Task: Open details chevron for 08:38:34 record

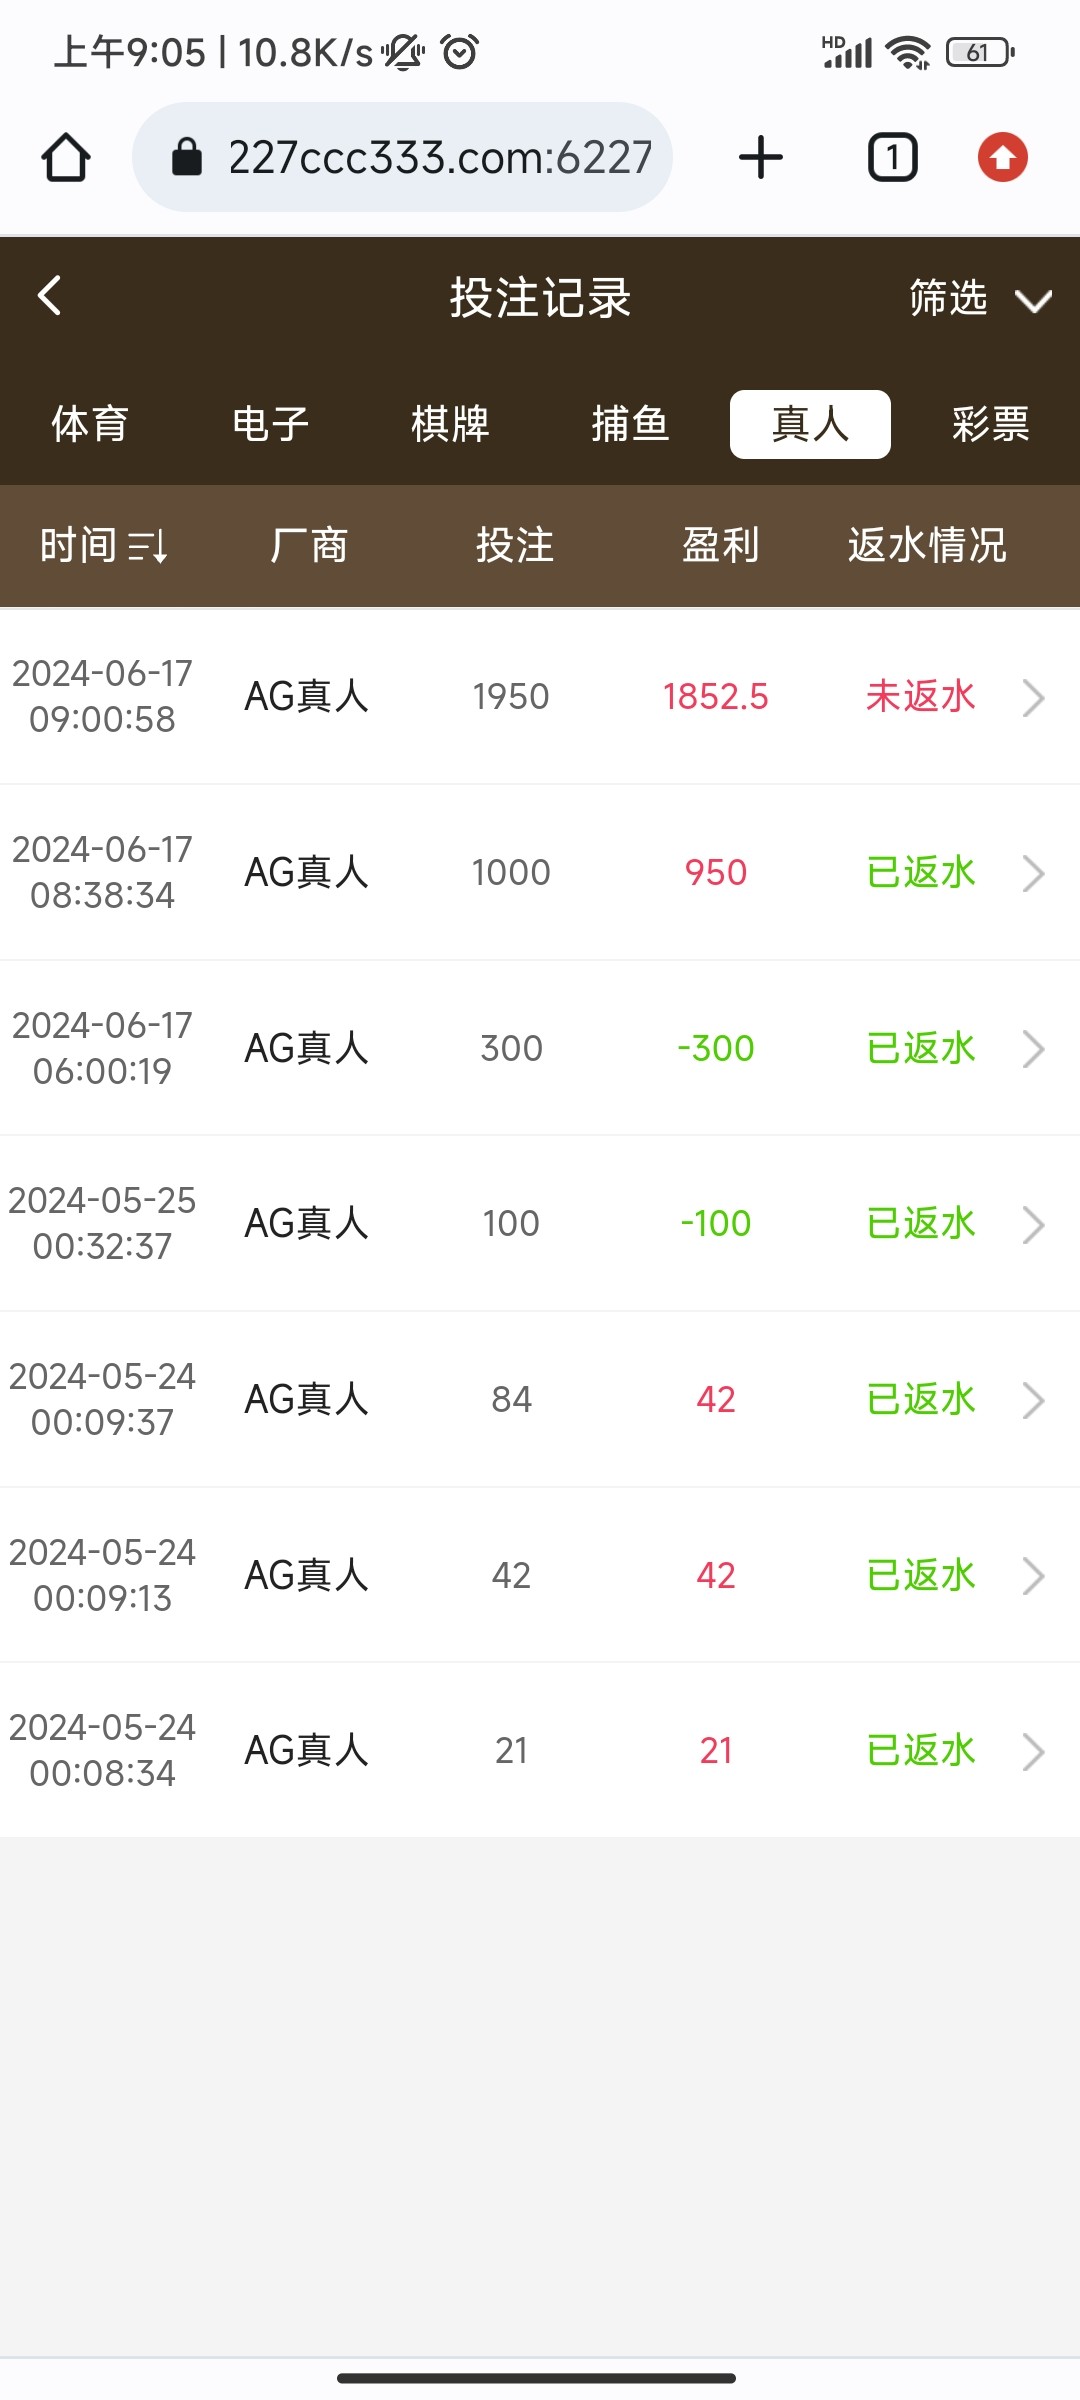Action: click(x=1033, y=873)
